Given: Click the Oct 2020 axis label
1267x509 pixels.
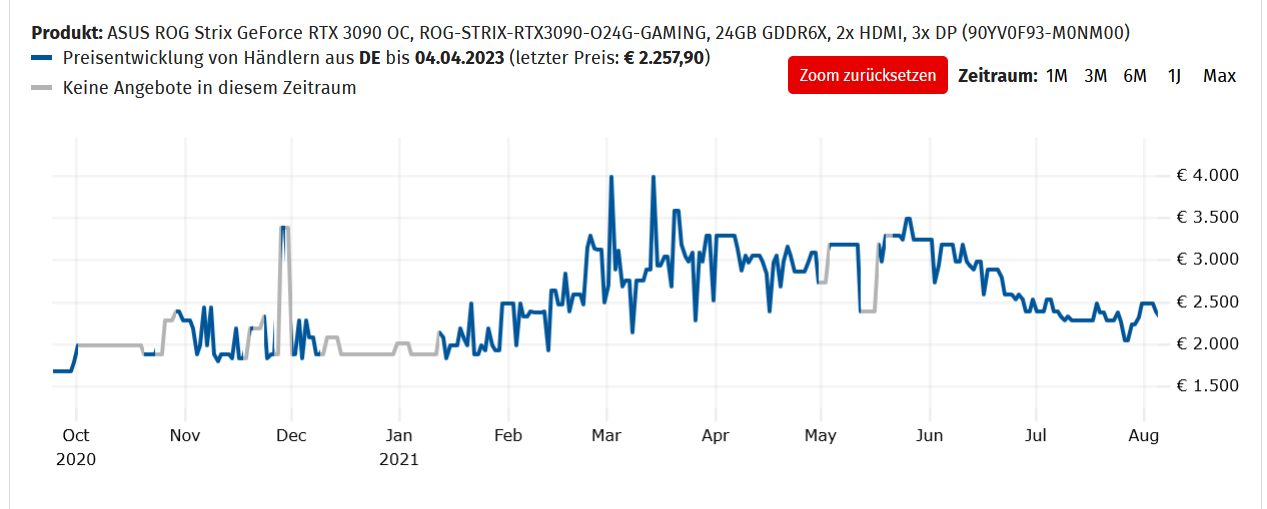Looking at the screenshot, I should pyautogui.click(x=76, y=447).
